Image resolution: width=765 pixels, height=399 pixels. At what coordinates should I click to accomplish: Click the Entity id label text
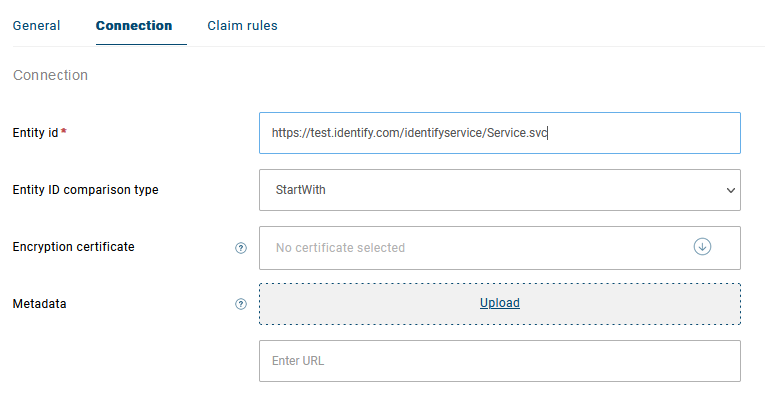[35, 133]
